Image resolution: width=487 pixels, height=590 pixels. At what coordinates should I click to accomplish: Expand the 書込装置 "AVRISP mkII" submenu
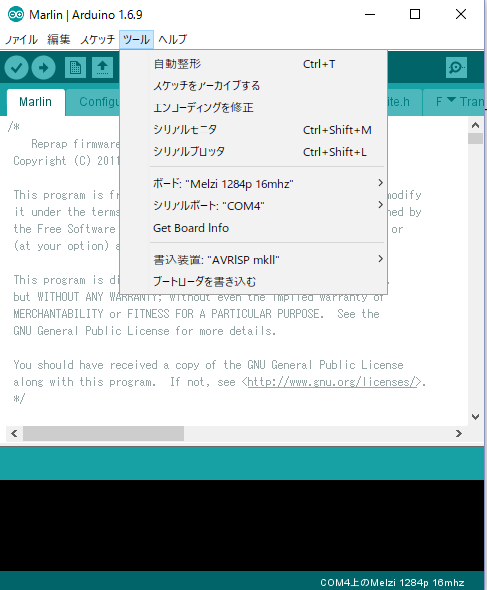pos(253,260)
